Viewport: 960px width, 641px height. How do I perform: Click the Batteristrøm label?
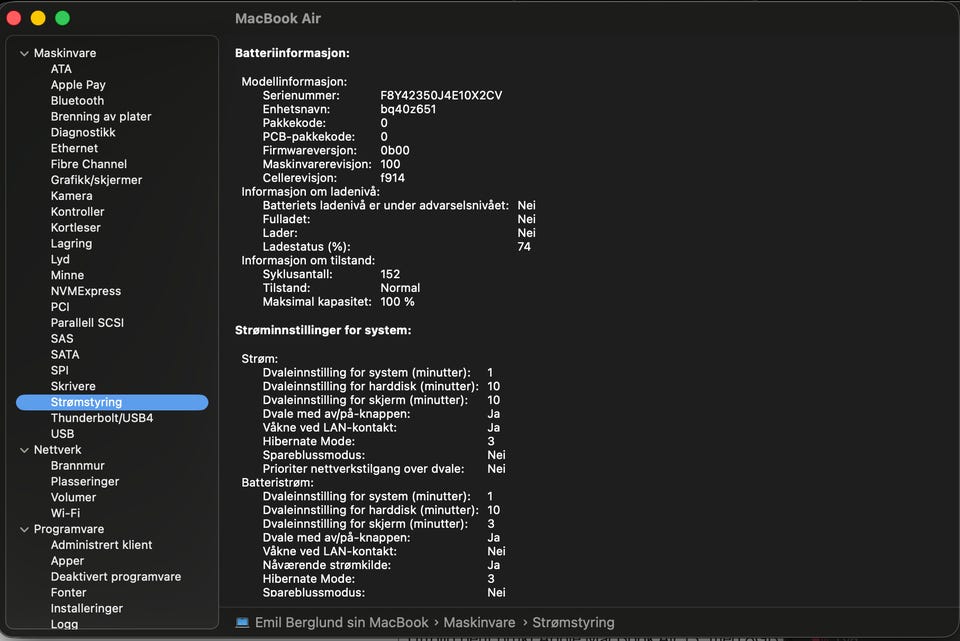[x=277, y=483]
